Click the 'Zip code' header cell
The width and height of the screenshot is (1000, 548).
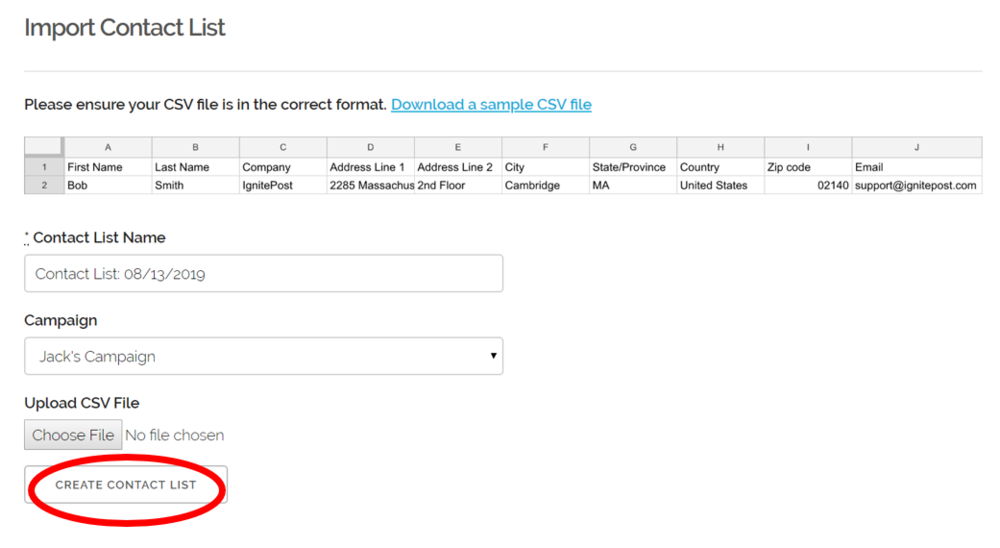[808, 167]
